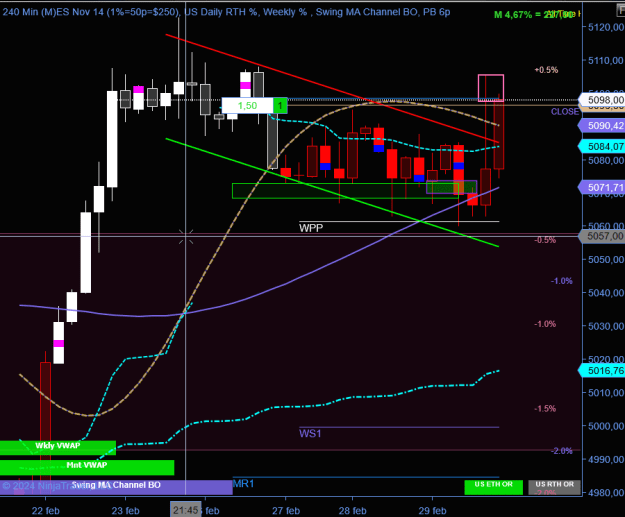
Task: Click the -0.5% level label
Action: tap(545, 240)
